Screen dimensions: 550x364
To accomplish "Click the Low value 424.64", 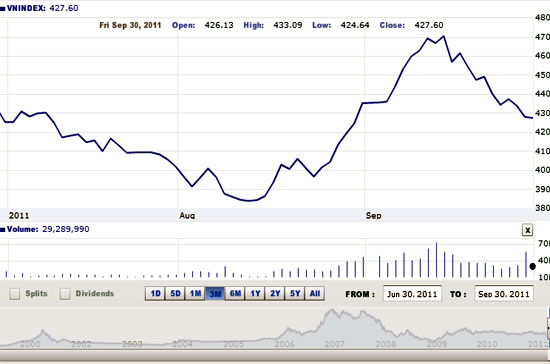I will point(355,25).
